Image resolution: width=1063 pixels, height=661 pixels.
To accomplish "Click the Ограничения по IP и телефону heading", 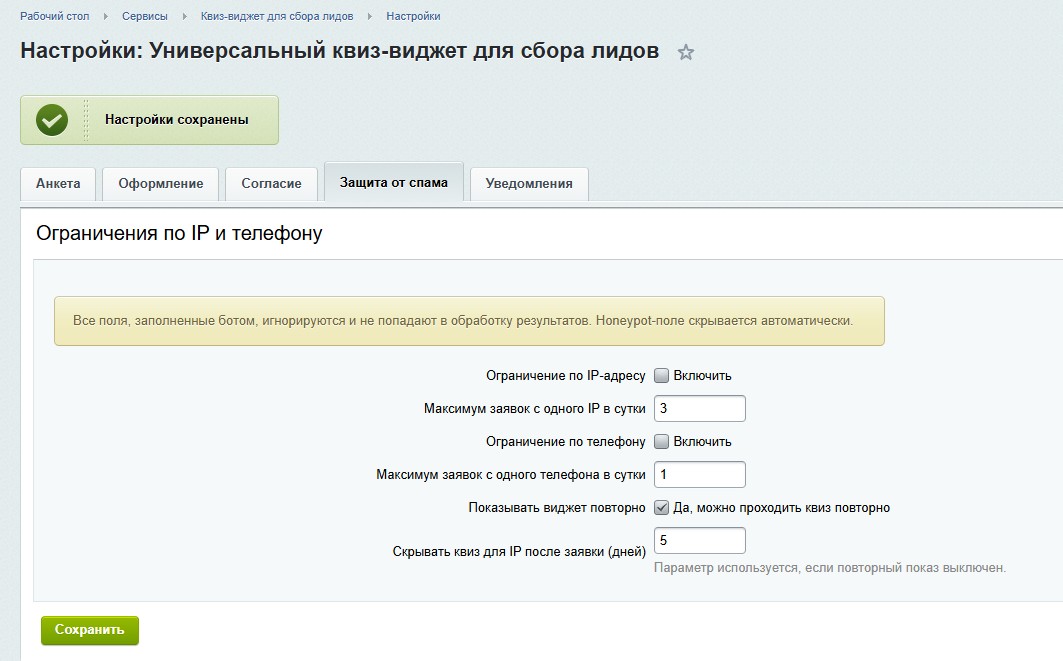I will click(x=179, y=233).
